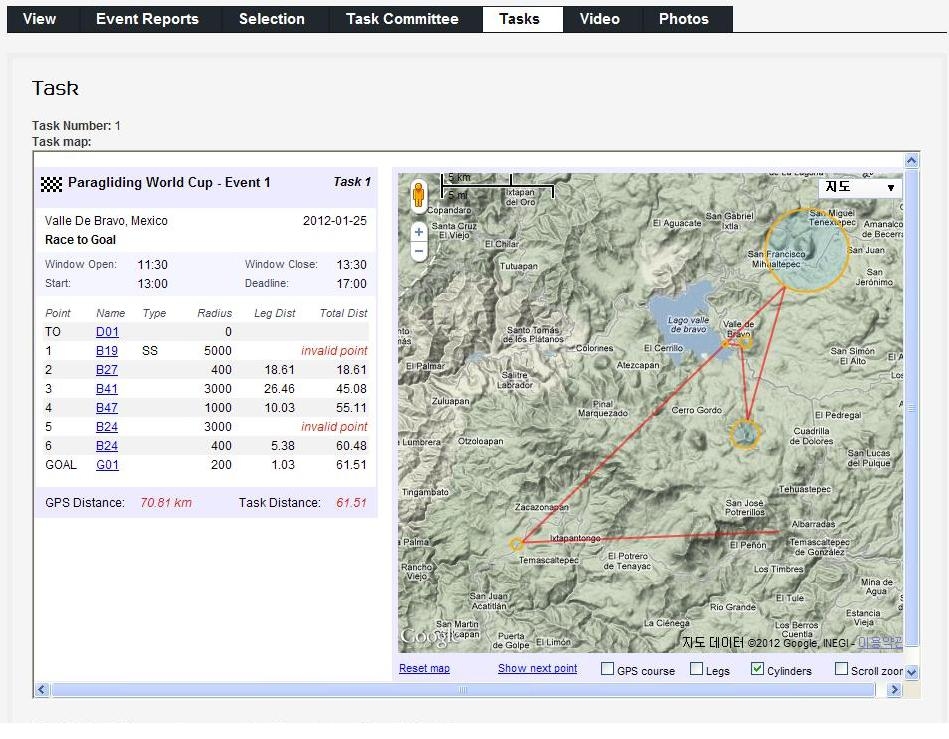Click the Temascaltepec turnpoint cylinder on map
Viewport: 949px width, 739px height.
516,544
